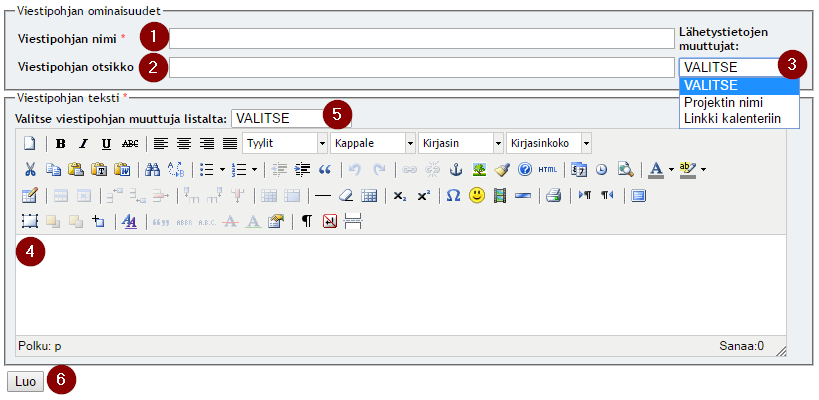
Task: Click the New document icon
Action: click(29, 143)
